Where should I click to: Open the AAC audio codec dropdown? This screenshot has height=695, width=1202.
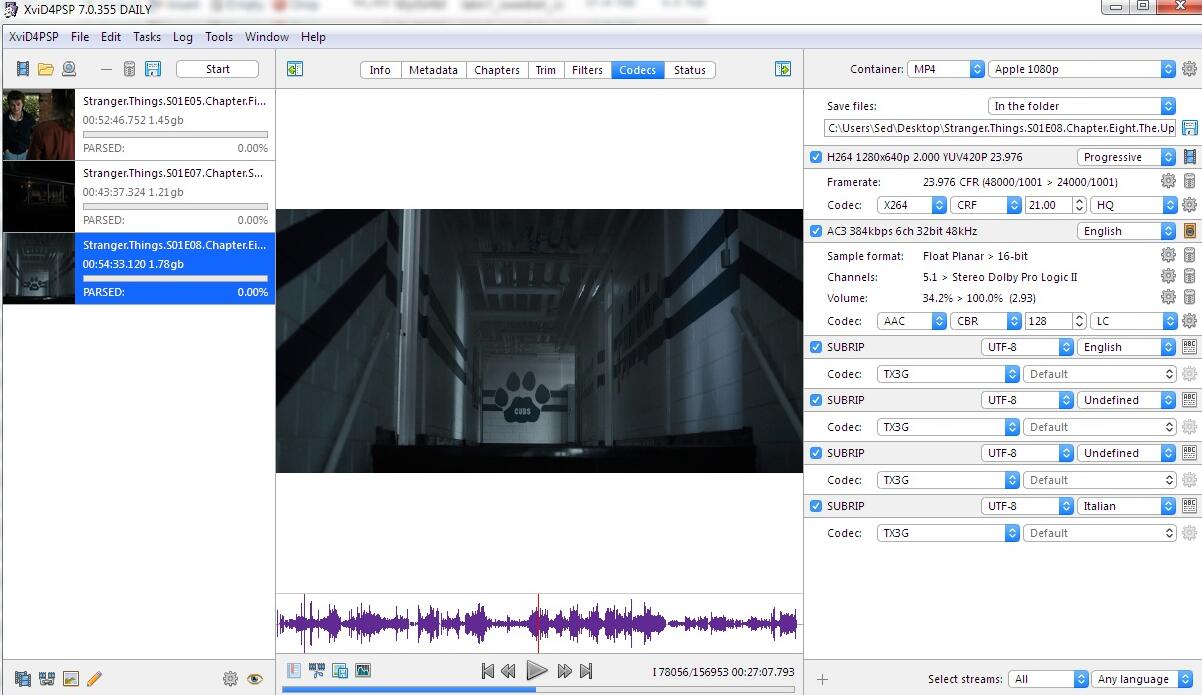[912, 321]
